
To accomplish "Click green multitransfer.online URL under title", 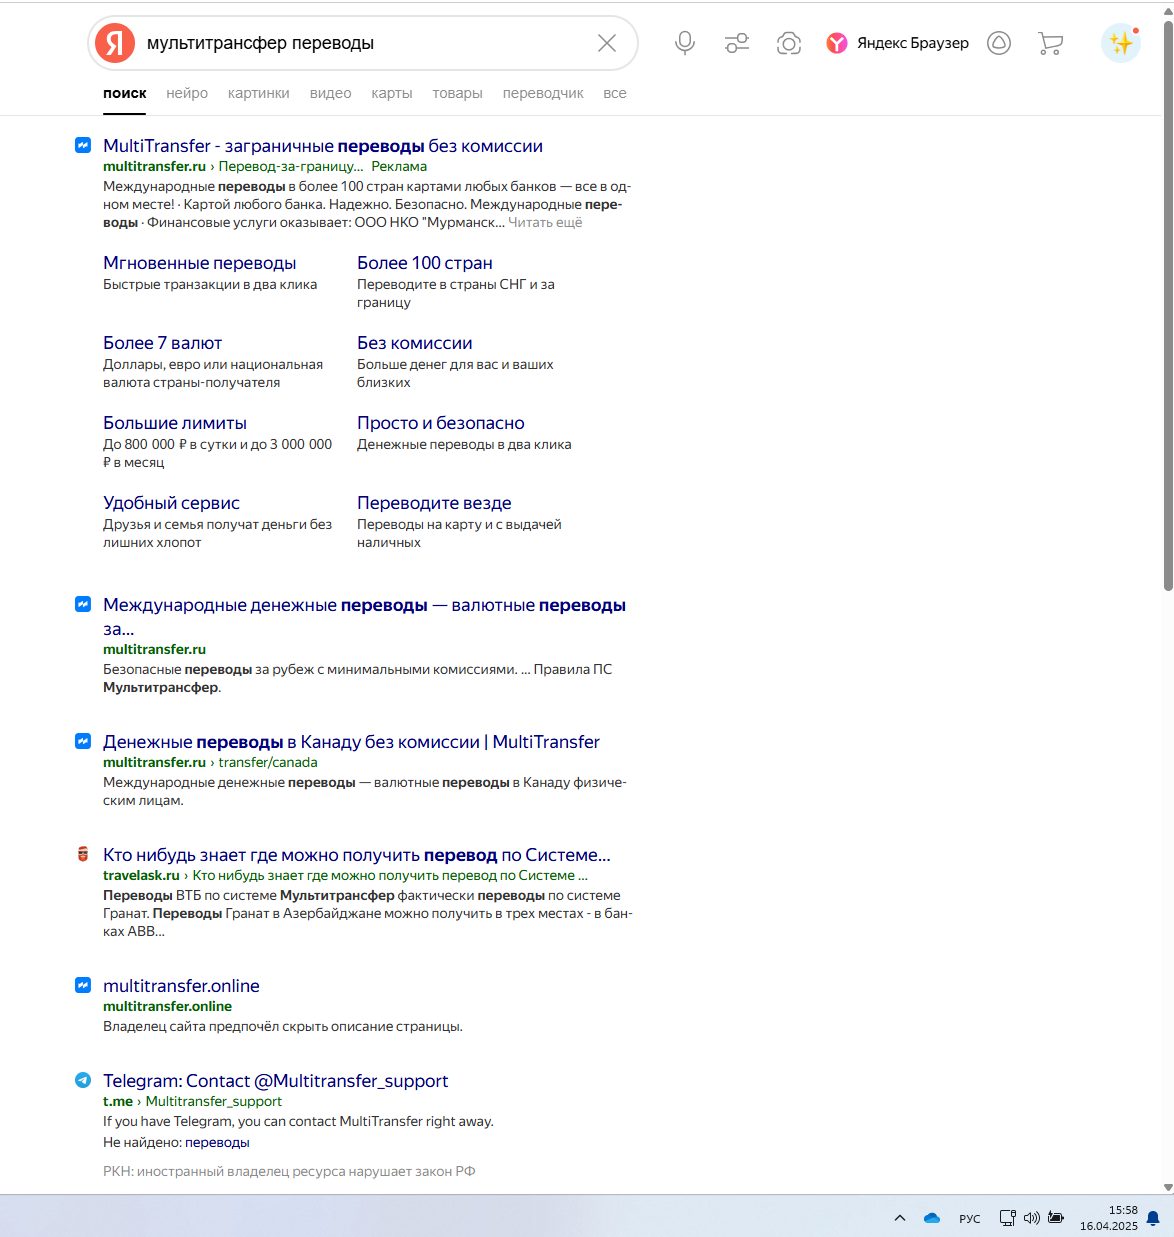I will coord(168,1006).
